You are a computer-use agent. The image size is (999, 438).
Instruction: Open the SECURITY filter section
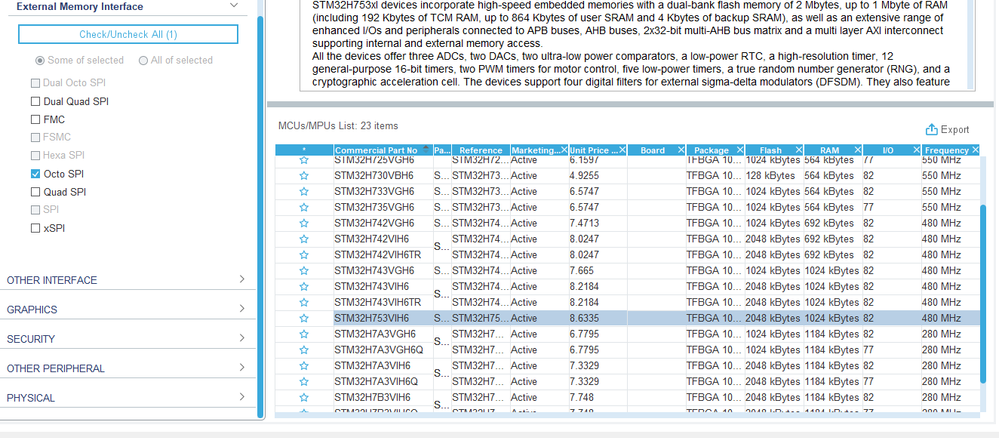click(x=242, y=338)
